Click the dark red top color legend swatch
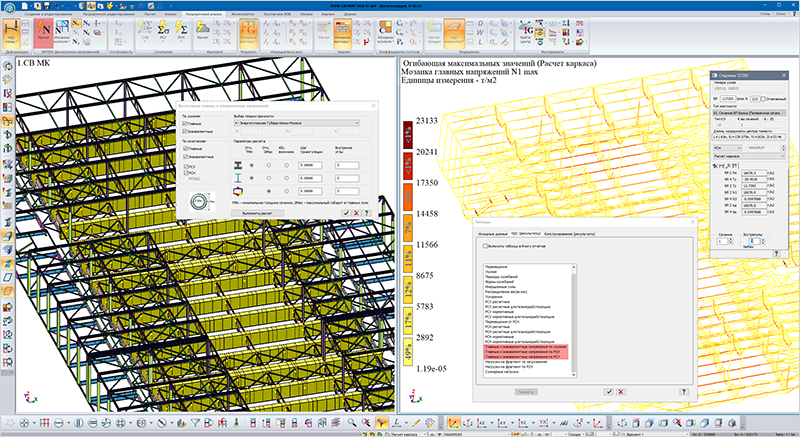Viewport: 800px width, 437px height. [x=408, y=135]
